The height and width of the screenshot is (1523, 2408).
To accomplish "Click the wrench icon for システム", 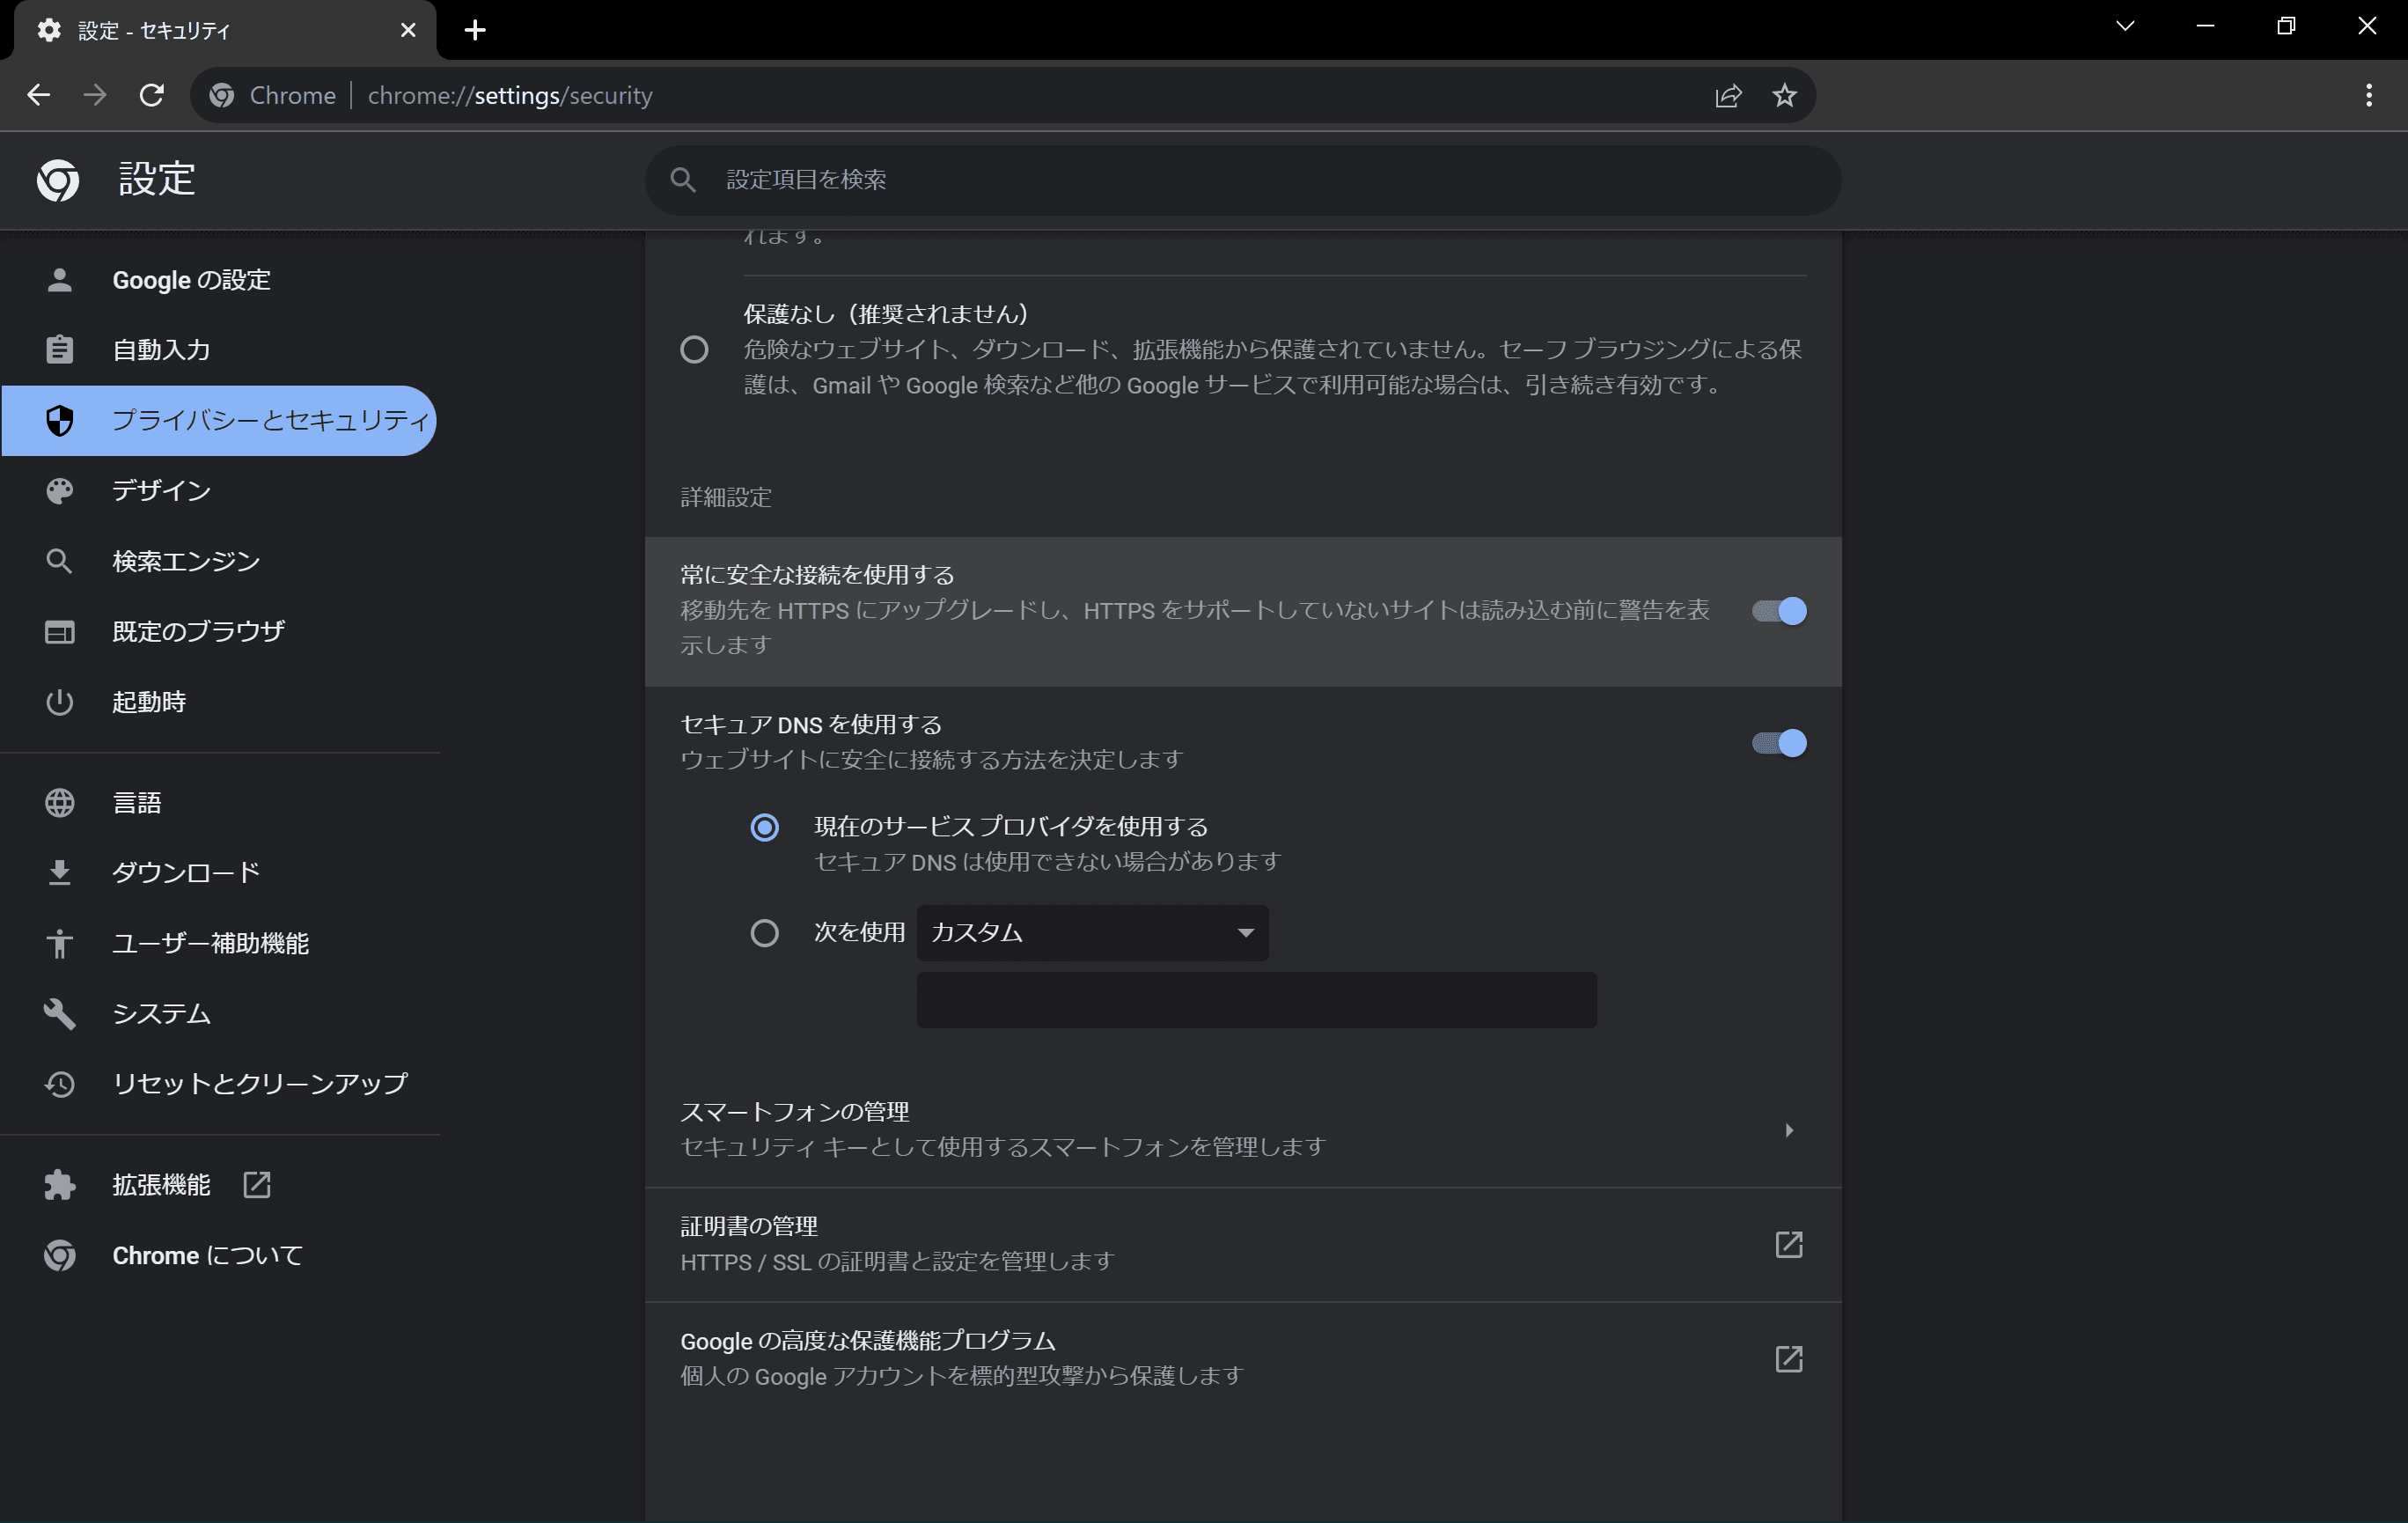I will 60,1014.
